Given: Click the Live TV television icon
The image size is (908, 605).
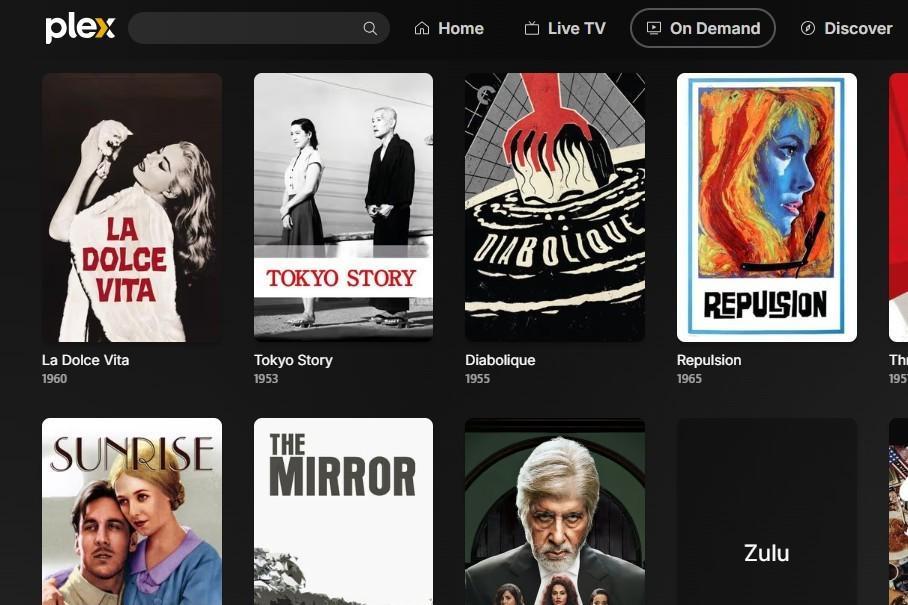Looking at the screenshot, I should tap(532, 28).
